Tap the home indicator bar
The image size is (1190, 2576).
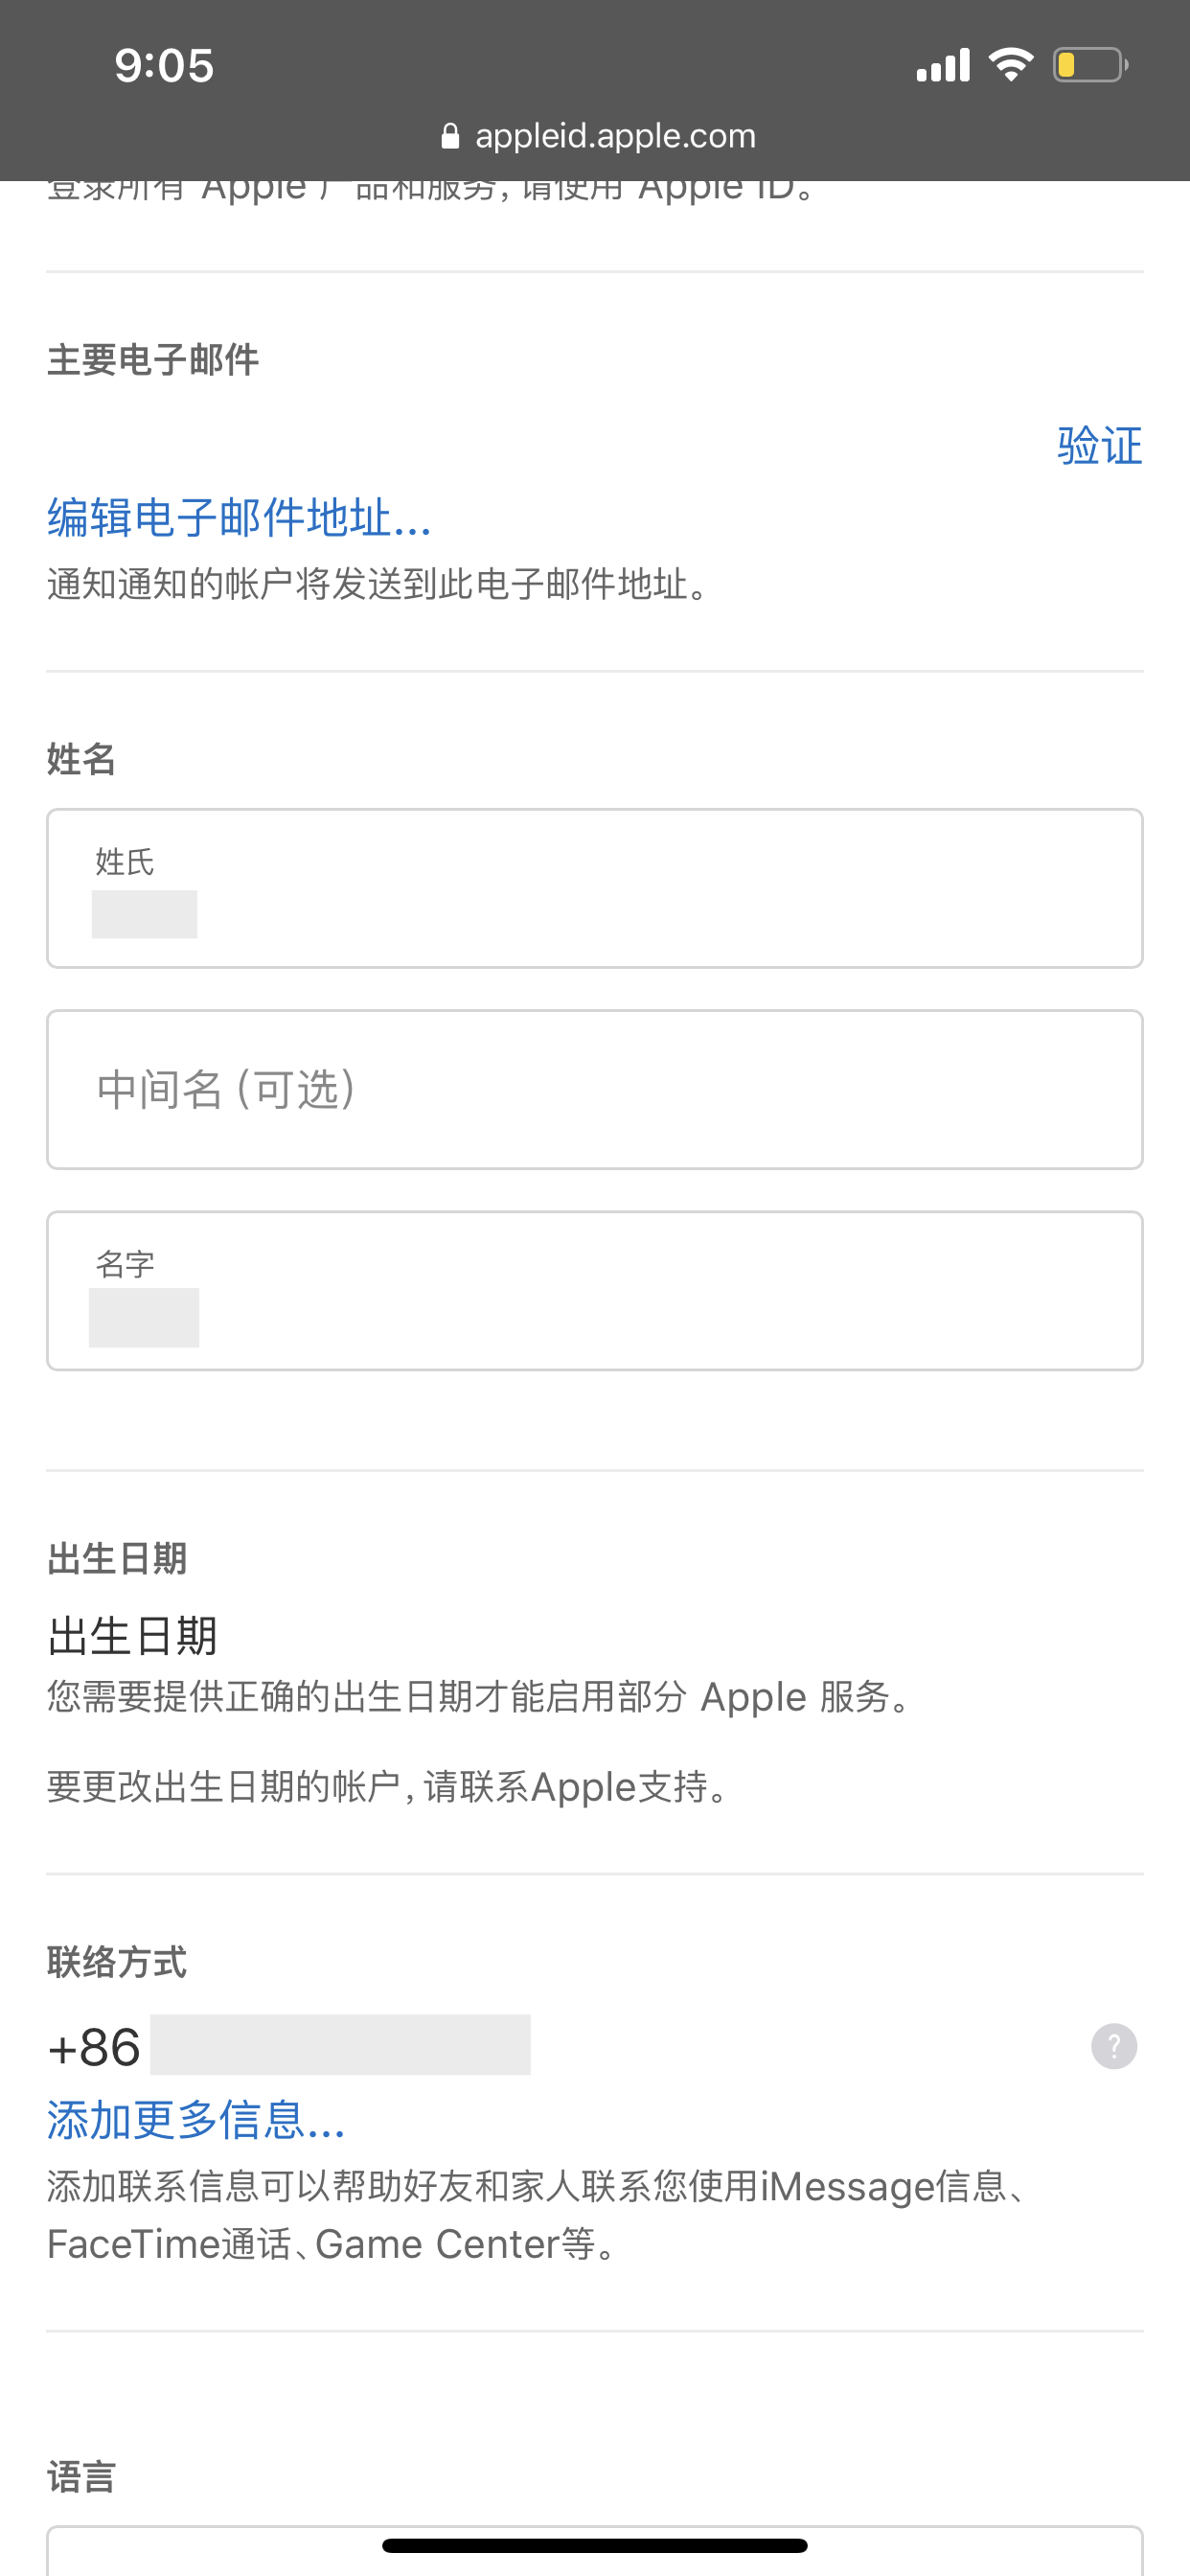coord(594,2545)
